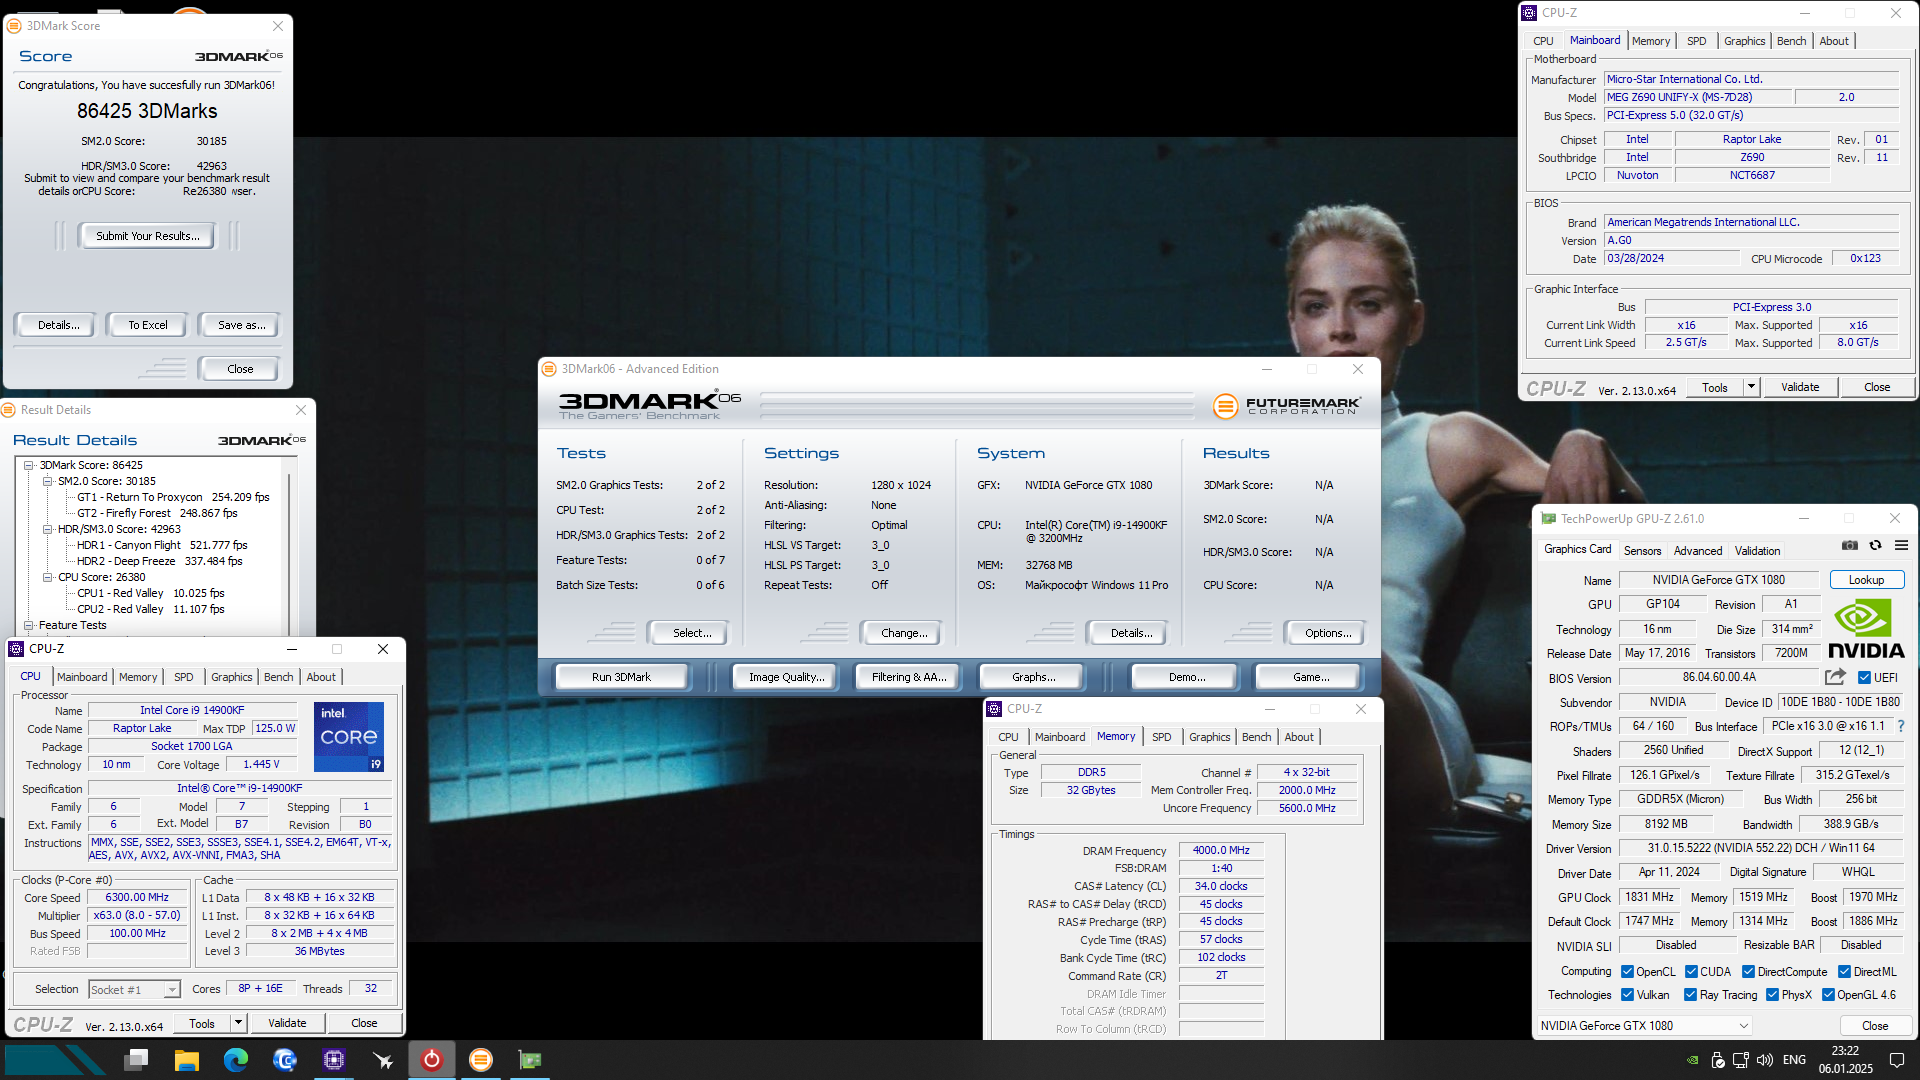Click the red power icon on the taskbar
The width and height of the screenshot is (1920, 1080).
click(x=431, y=1060)
